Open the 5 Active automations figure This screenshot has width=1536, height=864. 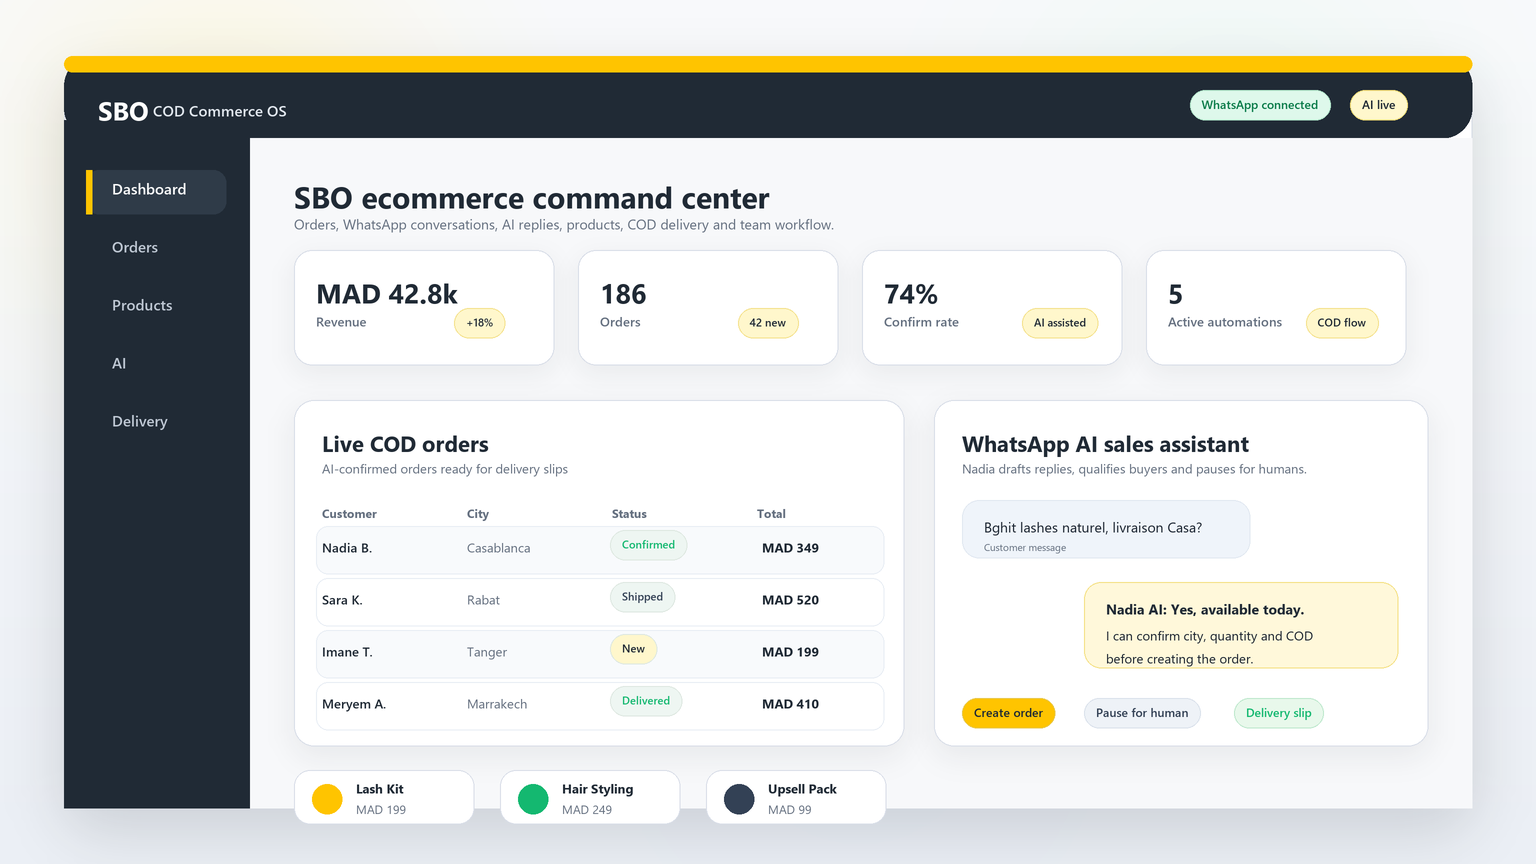[x=1175, y=295]
